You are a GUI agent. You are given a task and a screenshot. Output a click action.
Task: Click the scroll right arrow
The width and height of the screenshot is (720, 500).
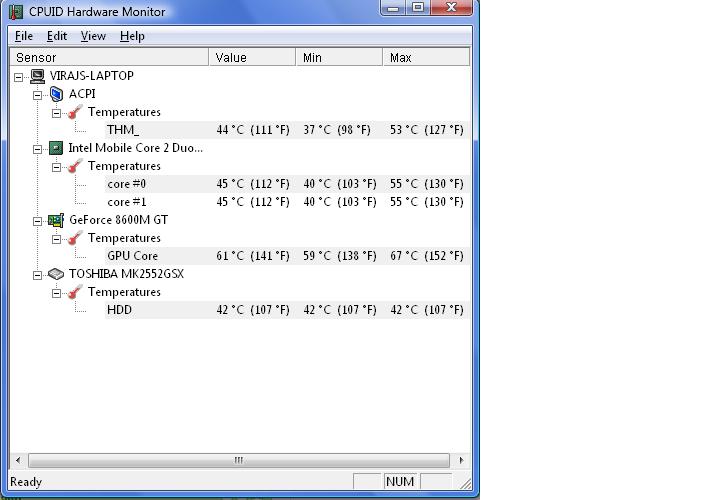pyautogui.click(x=461, y=460)
